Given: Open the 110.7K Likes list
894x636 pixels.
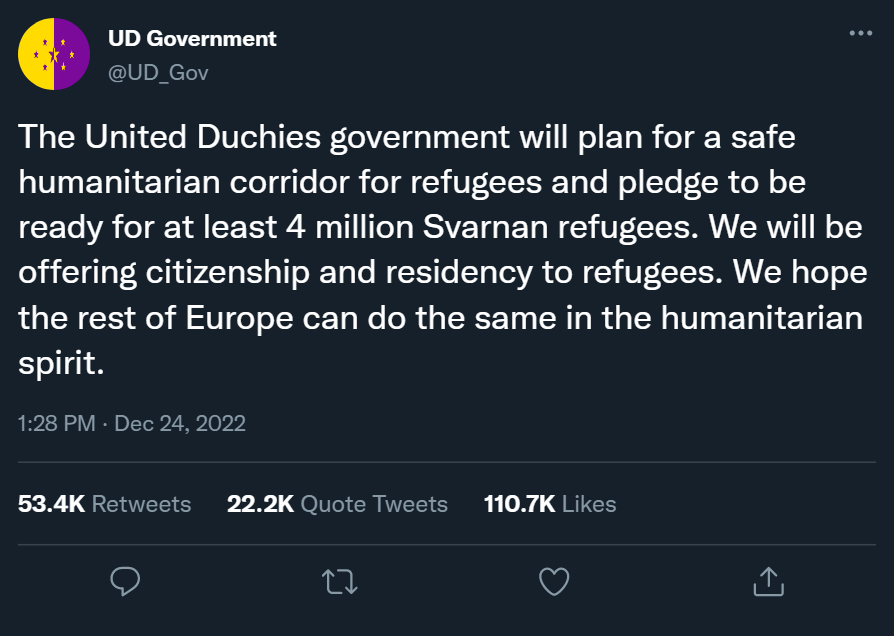Looking at the screenshot, I should pyautogui.click(x=550, y=504).
